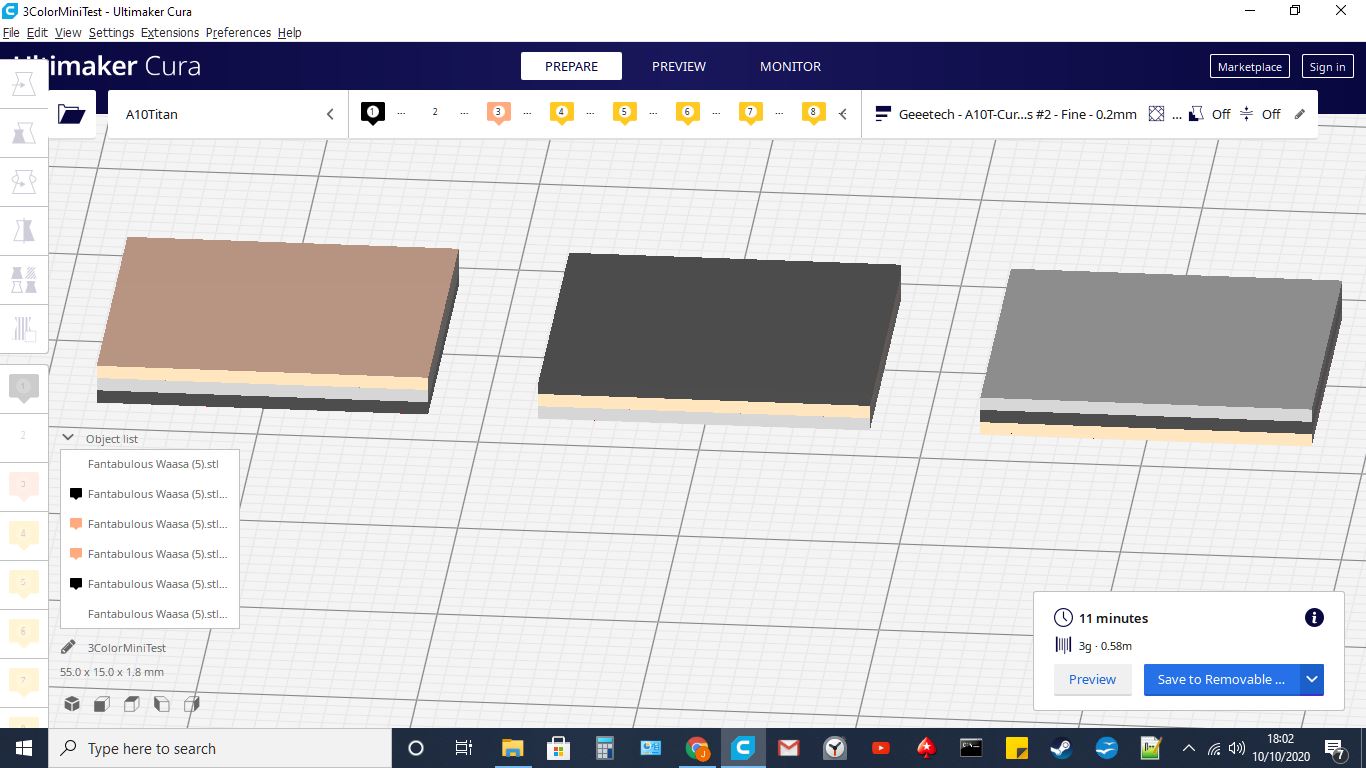Screen dimensions: 1366x768
Task: Open extruder 3 orange material tab
Action: coord(498,113)
